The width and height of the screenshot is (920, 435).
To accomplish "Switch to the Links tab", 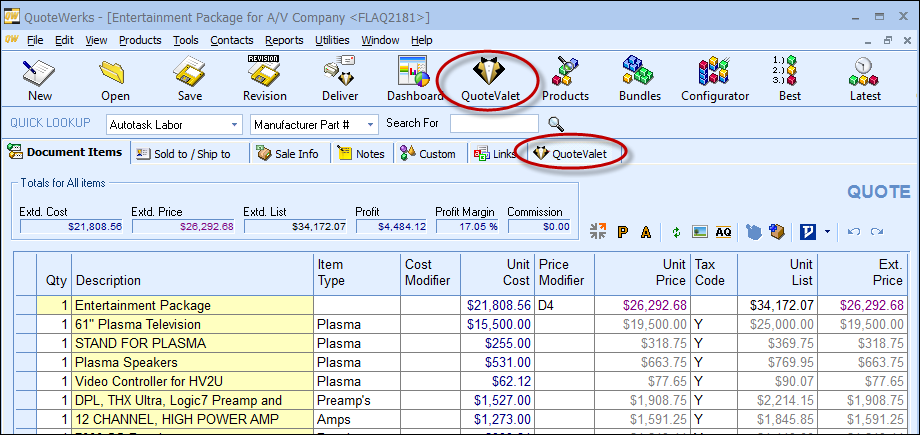I will [x=495, y=154].
